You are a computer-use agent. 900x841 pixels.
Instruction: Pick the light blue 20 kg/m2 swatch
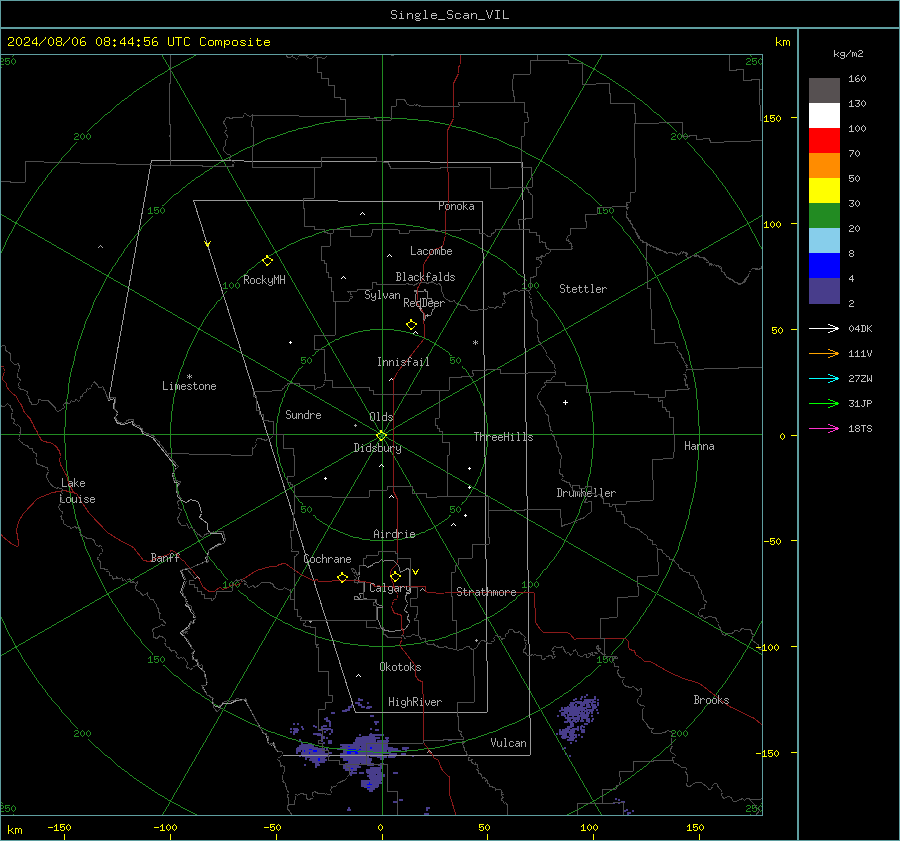click(x=824, y=241)
